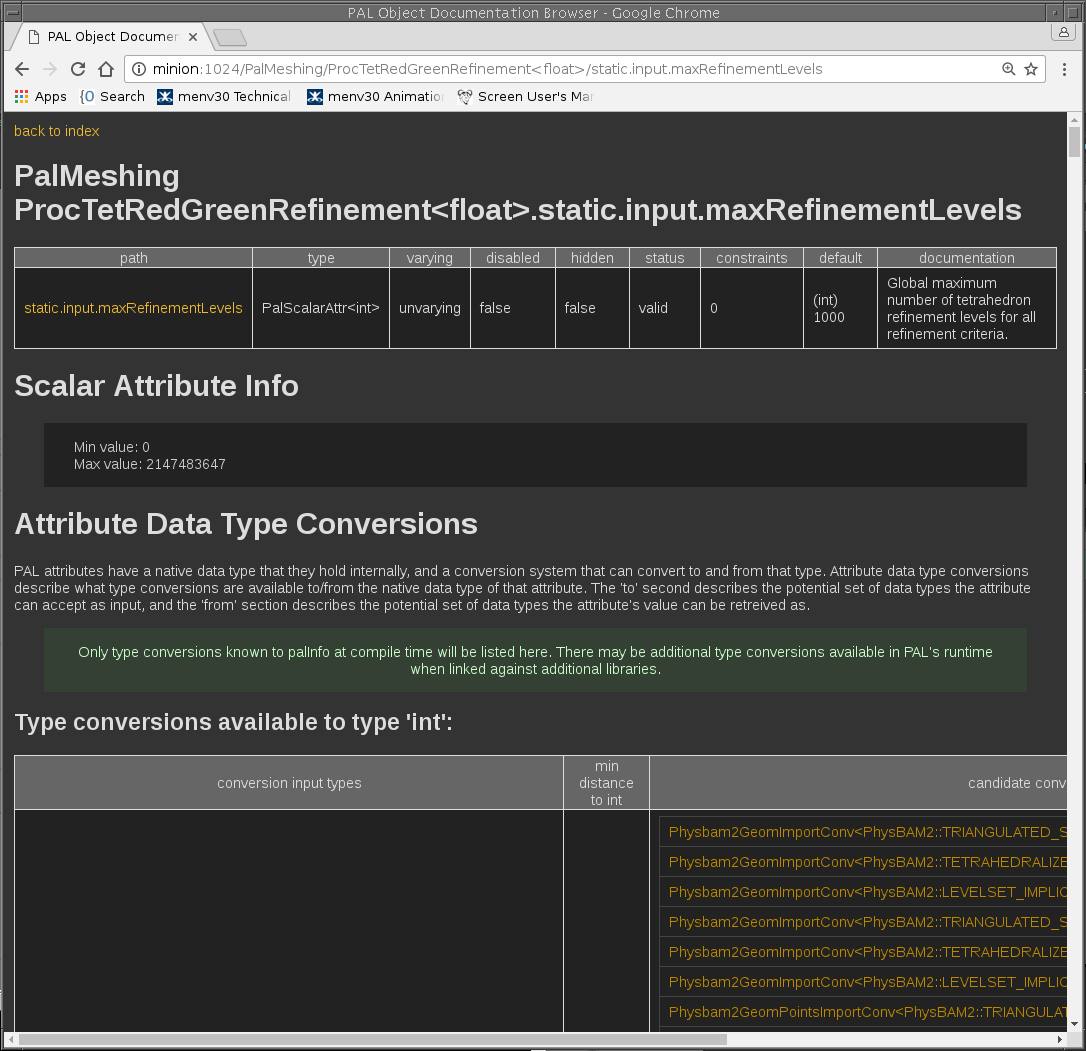Close the PAL Object Documentation tab

[193, 37]
